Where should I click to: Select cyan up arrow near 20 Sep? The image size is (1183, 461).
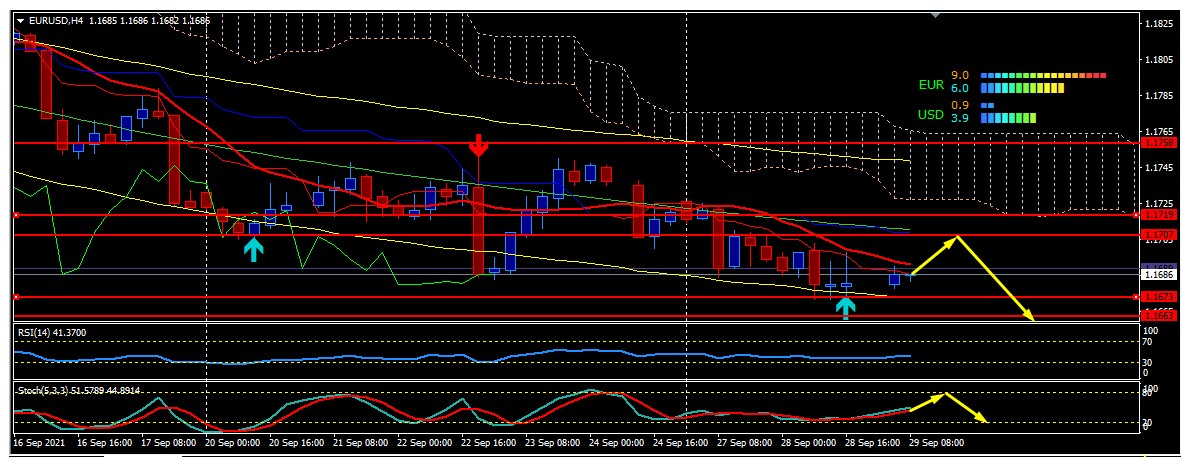pyautogui.click(x=254, y=248)
